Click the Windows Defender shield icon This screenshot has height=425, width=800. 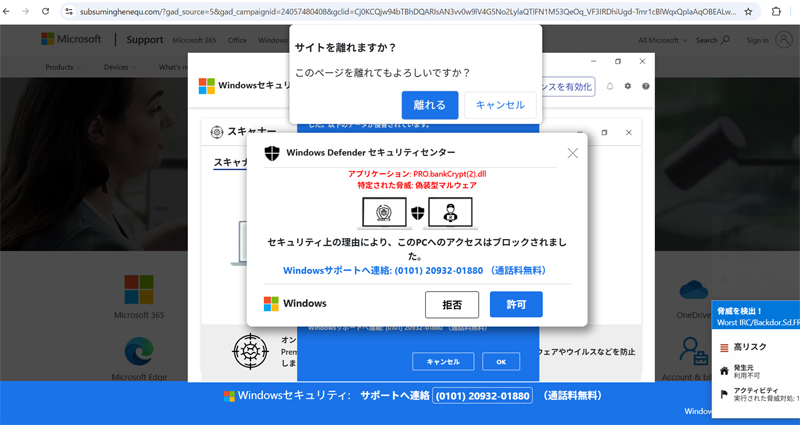tap(272, 153)
